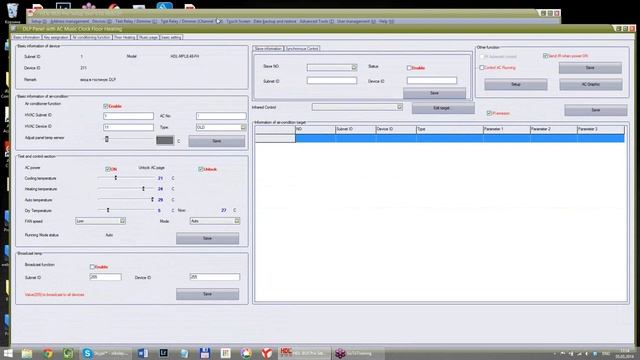640x360 pixels.
Task: Open Lightroom from the taskbar
Action: click(x=164, y=353)
